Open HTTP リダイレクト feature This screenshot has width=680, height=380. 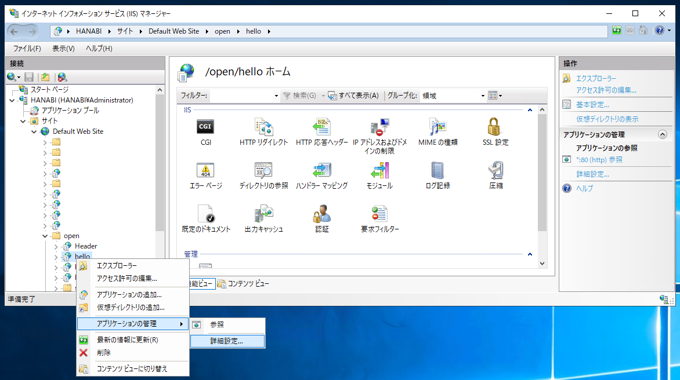(264, 132)
